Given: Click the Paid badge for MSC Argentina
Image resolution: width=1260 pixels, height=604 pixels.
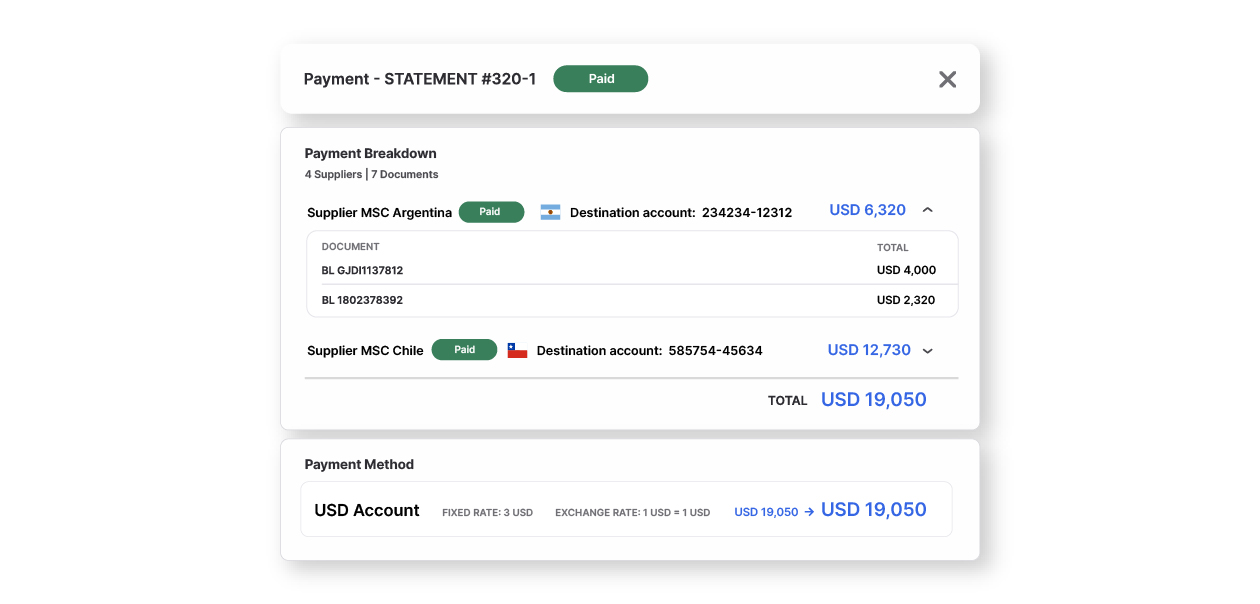Looking at the screenshot, I should [491, 212].
